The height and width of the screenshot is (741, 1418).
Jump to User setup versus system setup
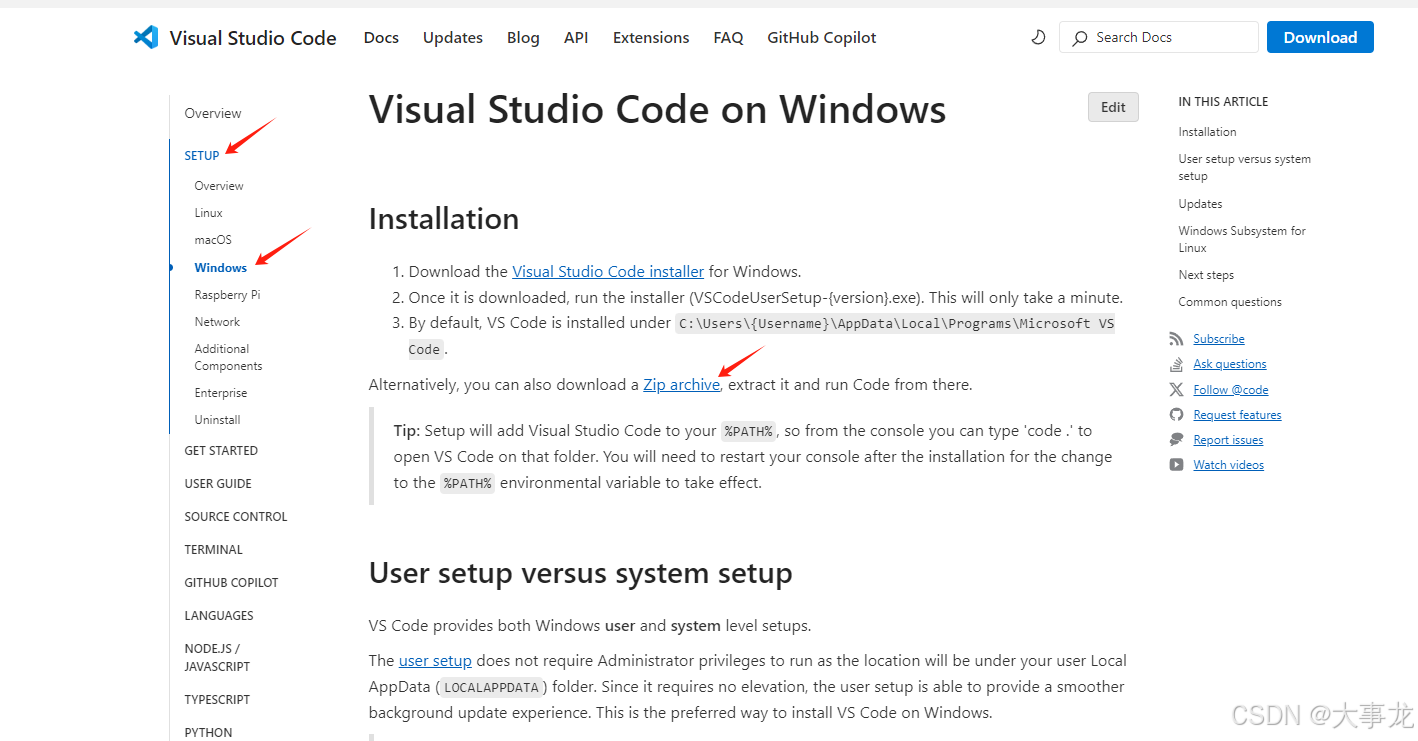click(1245, 167)
